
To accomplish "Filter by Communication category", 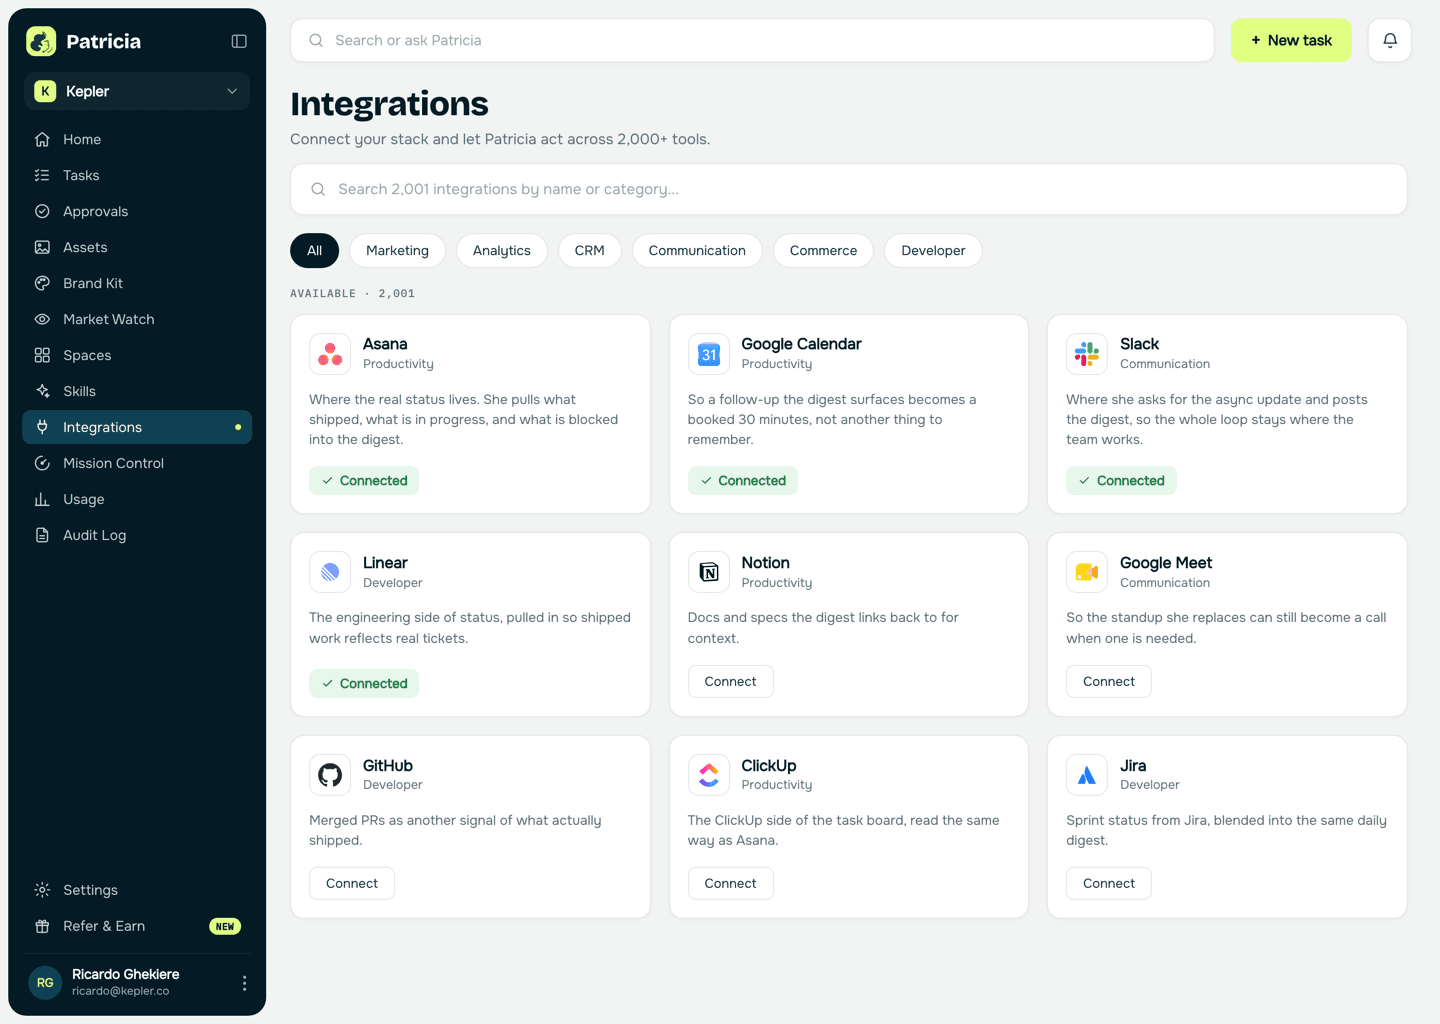I will [697, 251].
